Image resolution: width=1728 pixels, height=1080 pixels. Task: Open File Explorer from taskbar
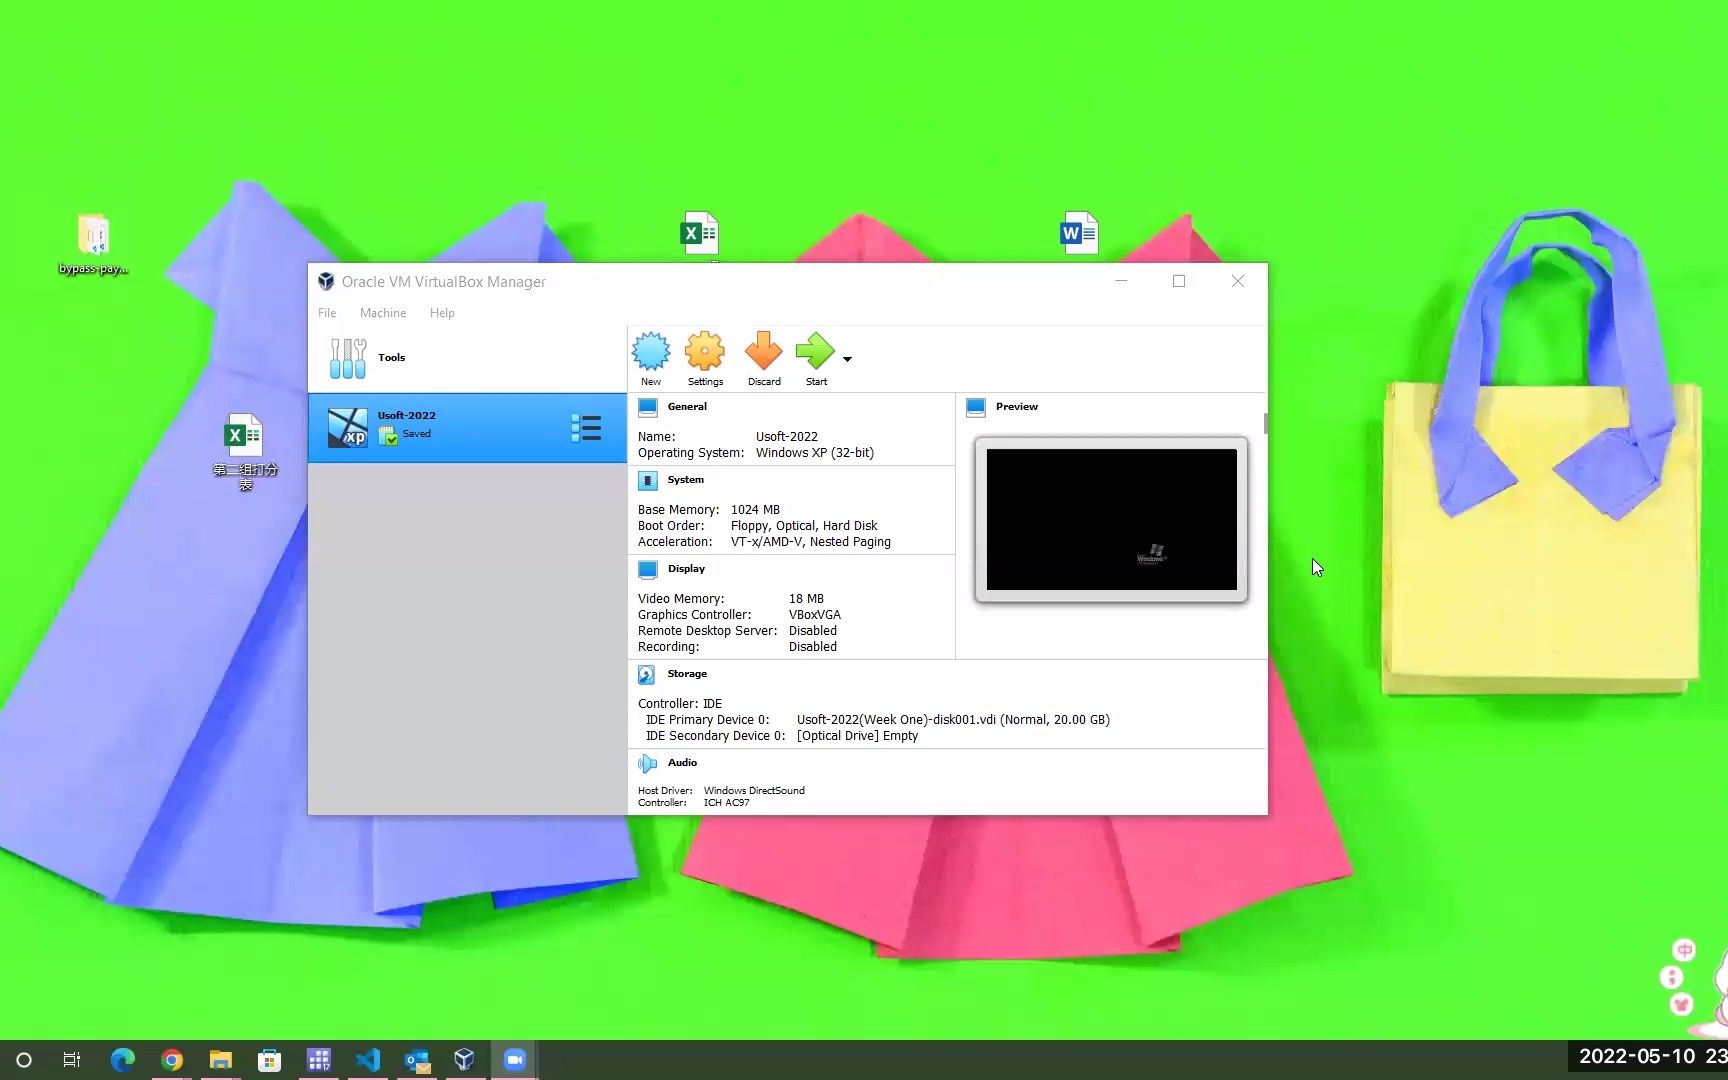221,1060
